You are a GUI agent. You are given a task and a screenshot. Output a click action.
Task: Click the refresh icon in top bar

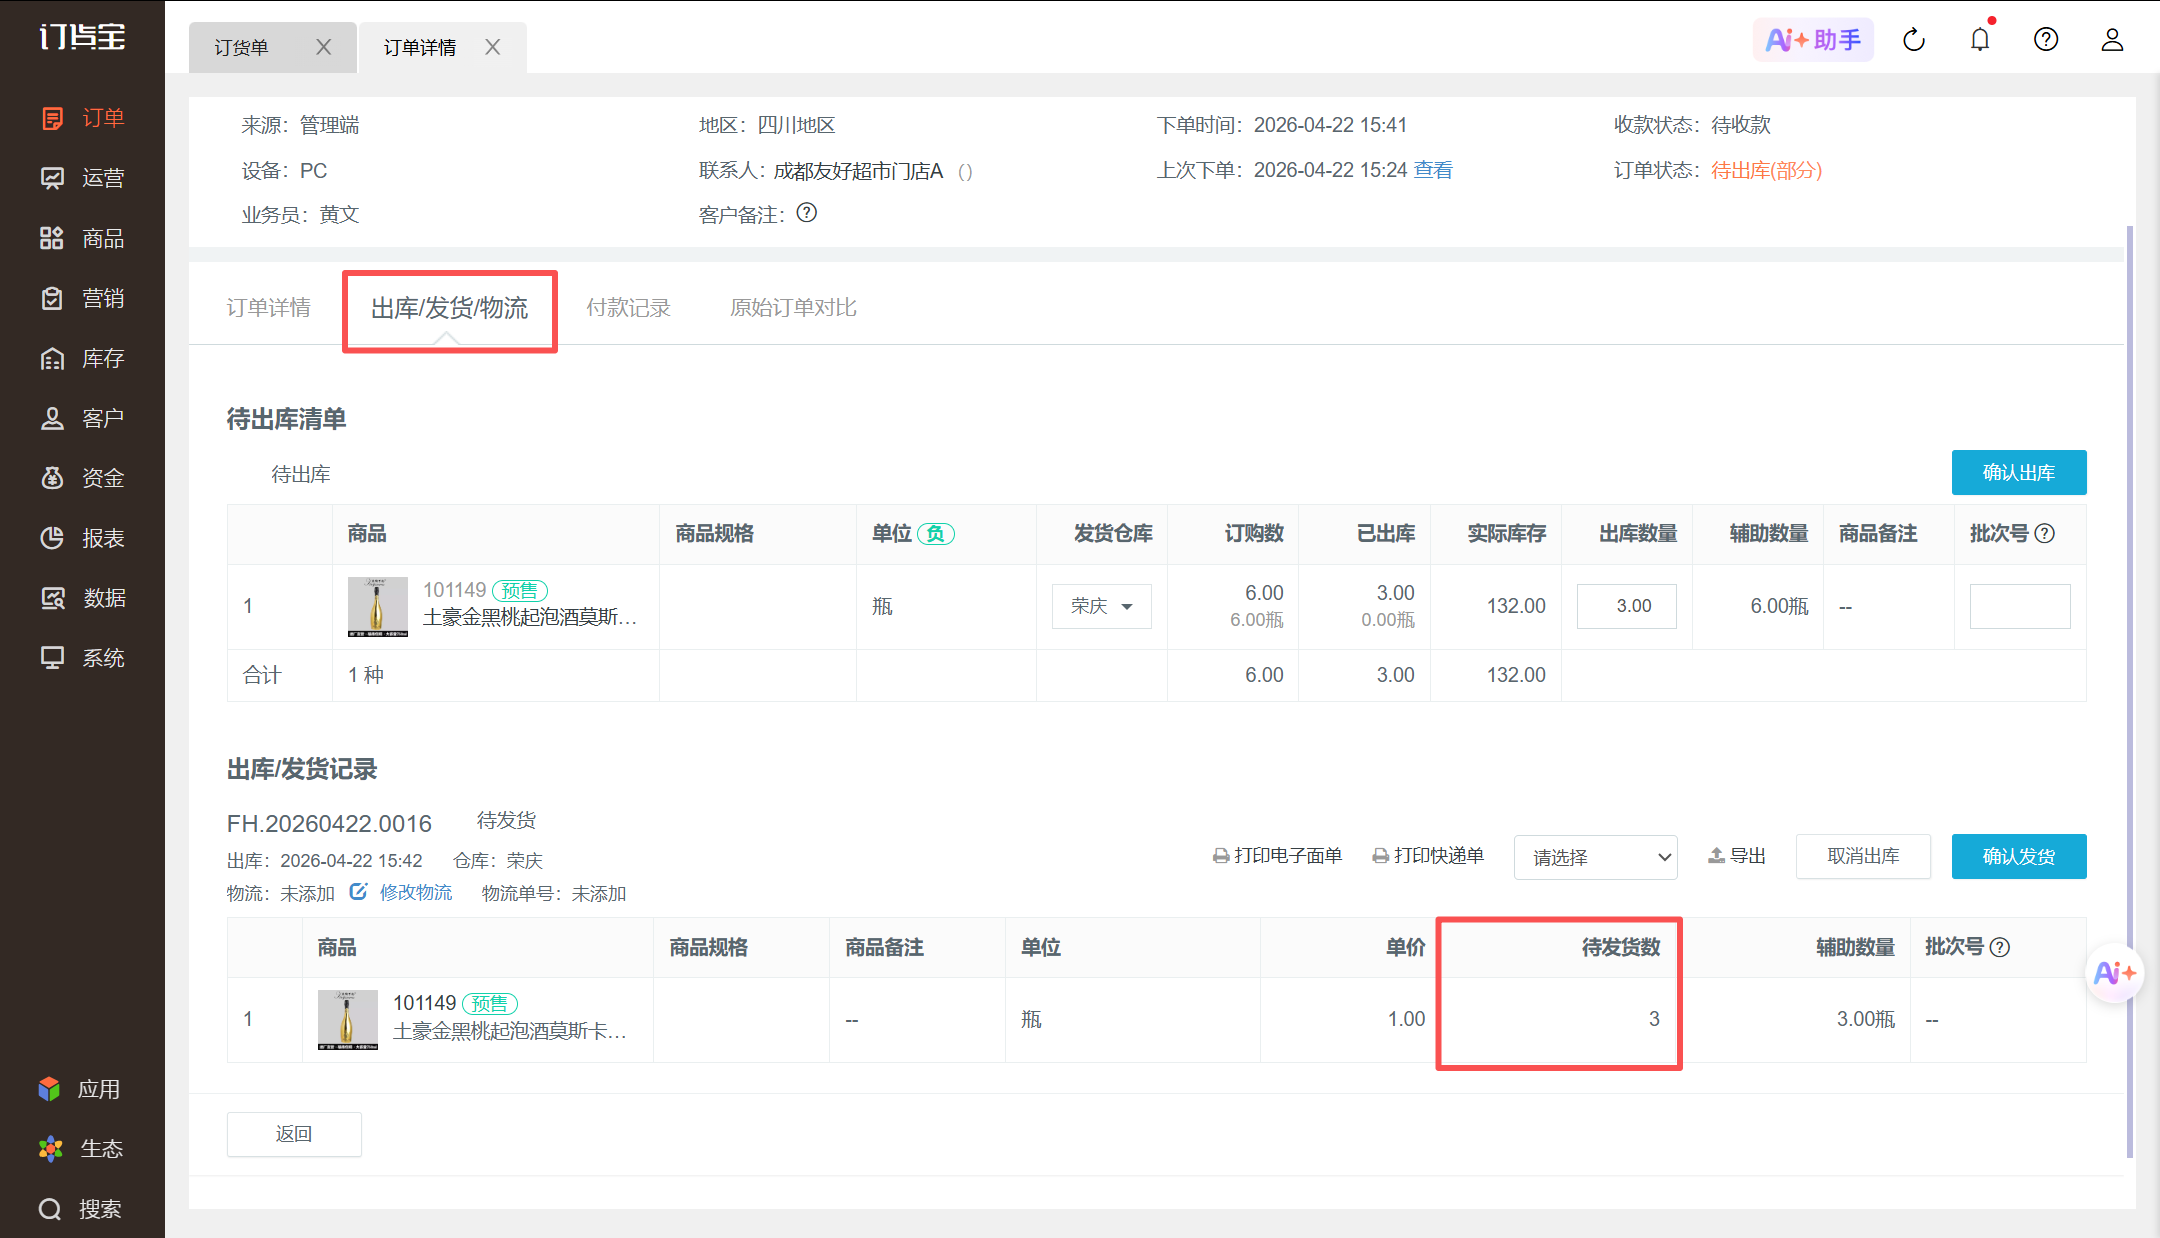1914,40
